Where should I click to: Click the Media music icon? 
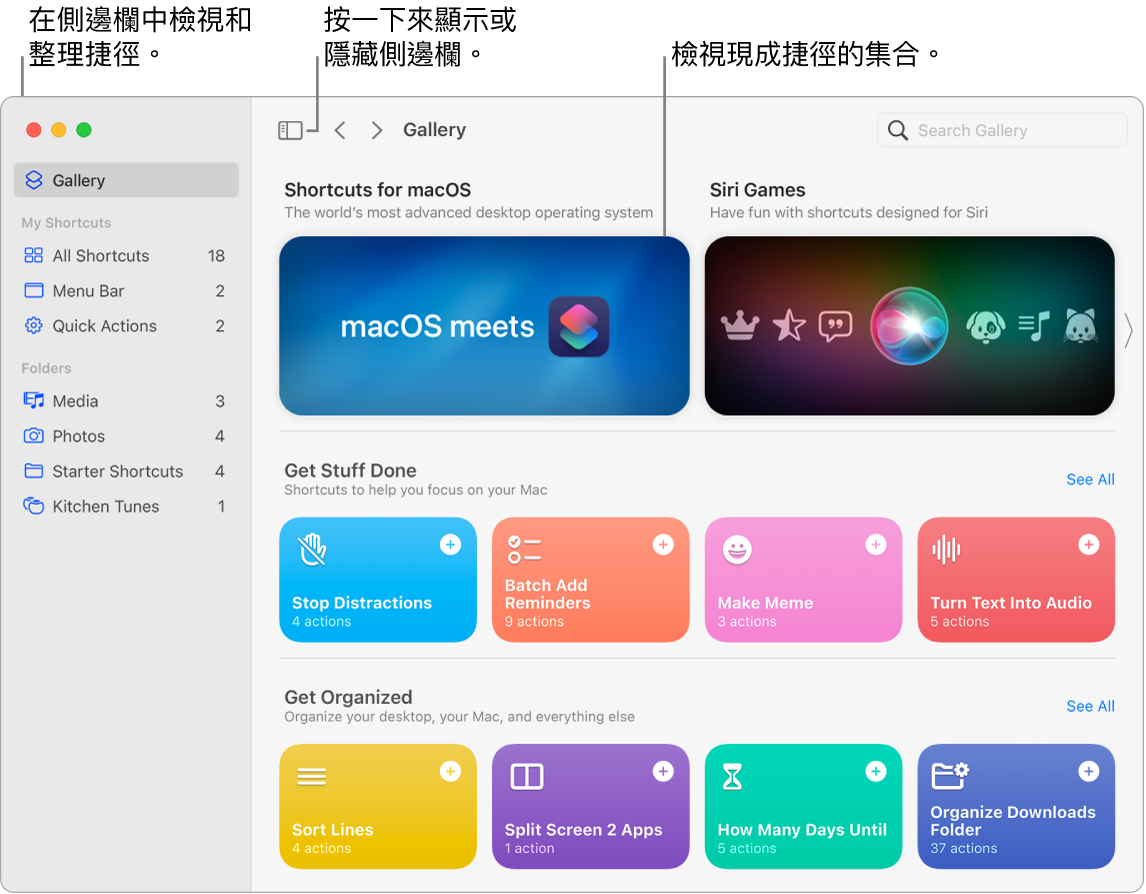[34, 401]
